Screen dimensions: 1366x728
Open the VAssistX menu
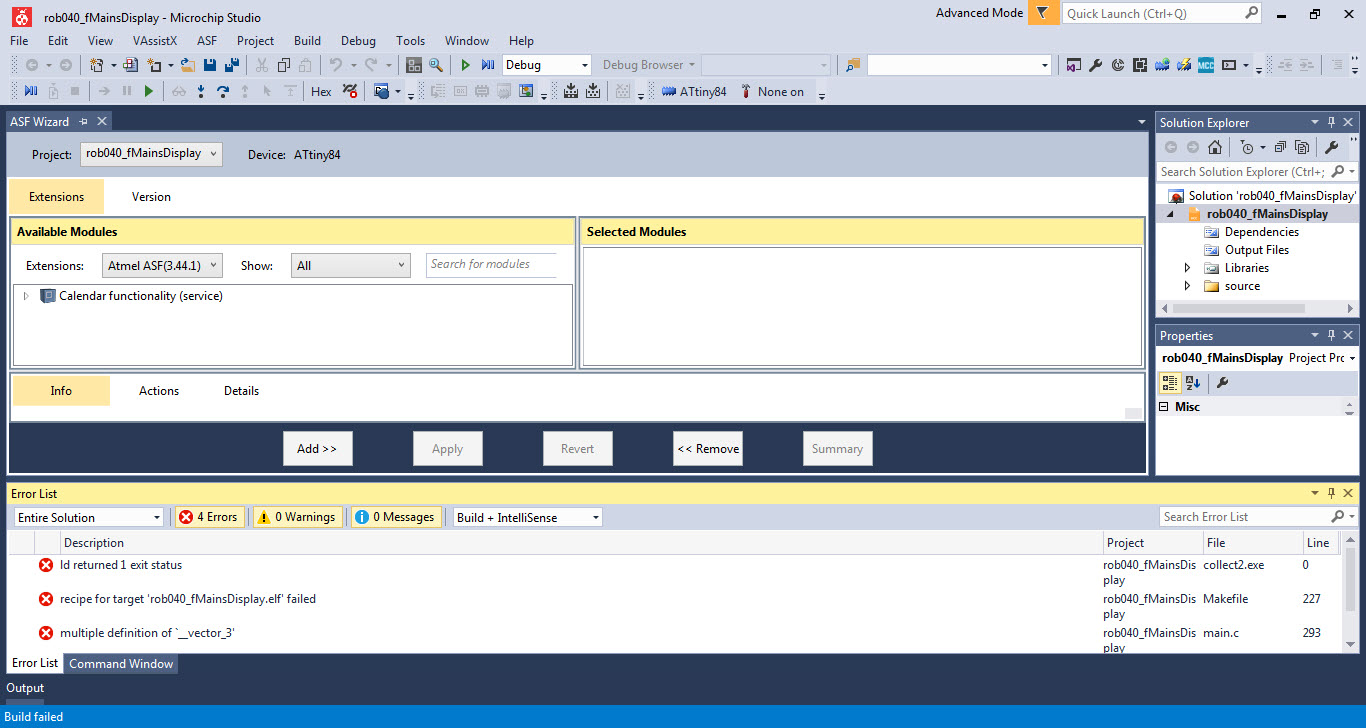(155, 41)
